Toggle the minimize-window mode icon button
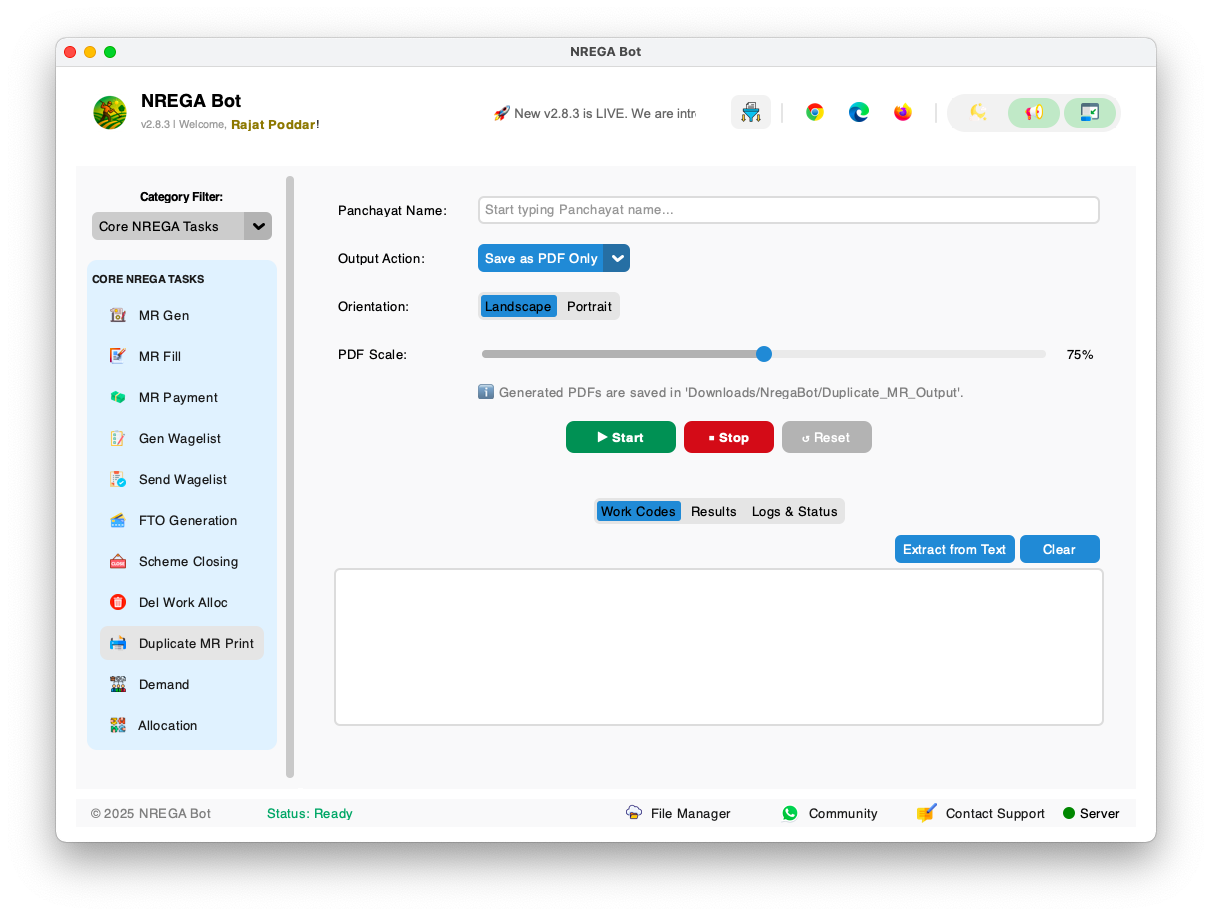The height and width of the screenshot is (916, 1212). pos(1090,112)
